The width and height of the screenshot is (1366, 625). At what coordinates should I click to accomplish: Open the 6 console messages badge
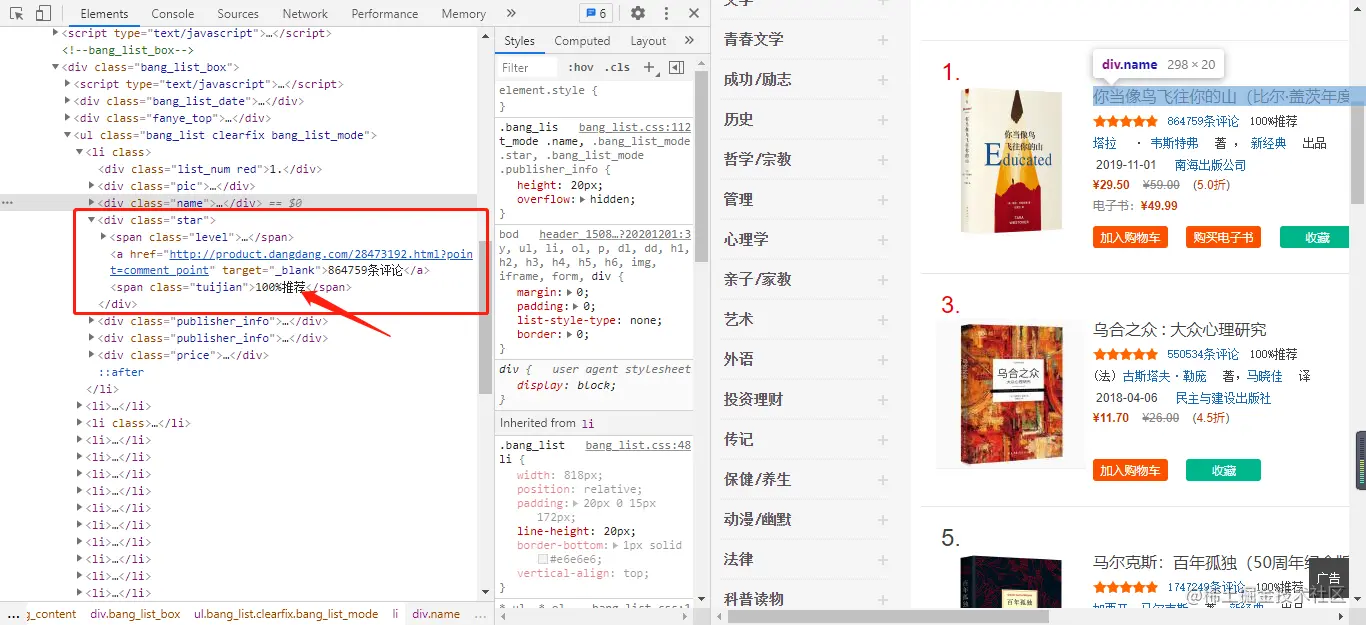pyautogui.click(x=596, y=14)
